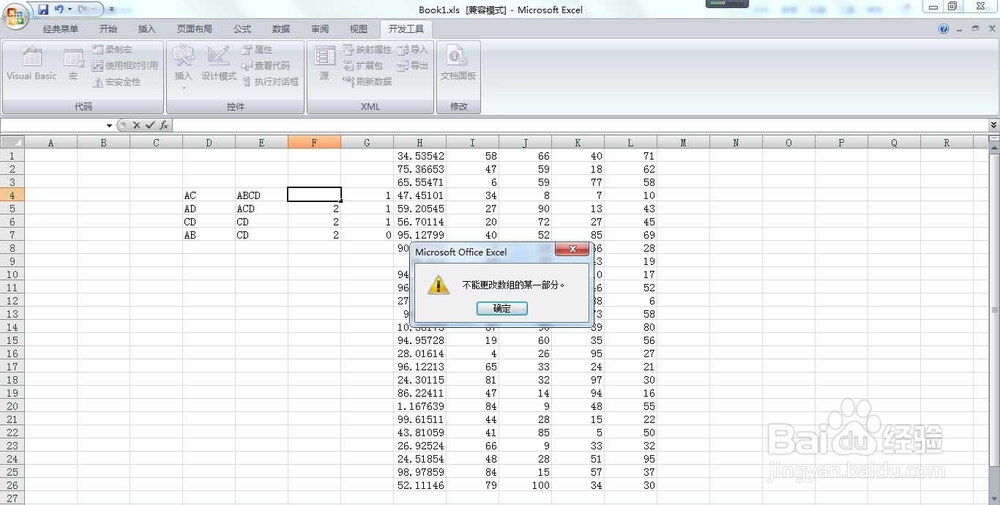Click XML 导入 import

[x=413, y=49]
